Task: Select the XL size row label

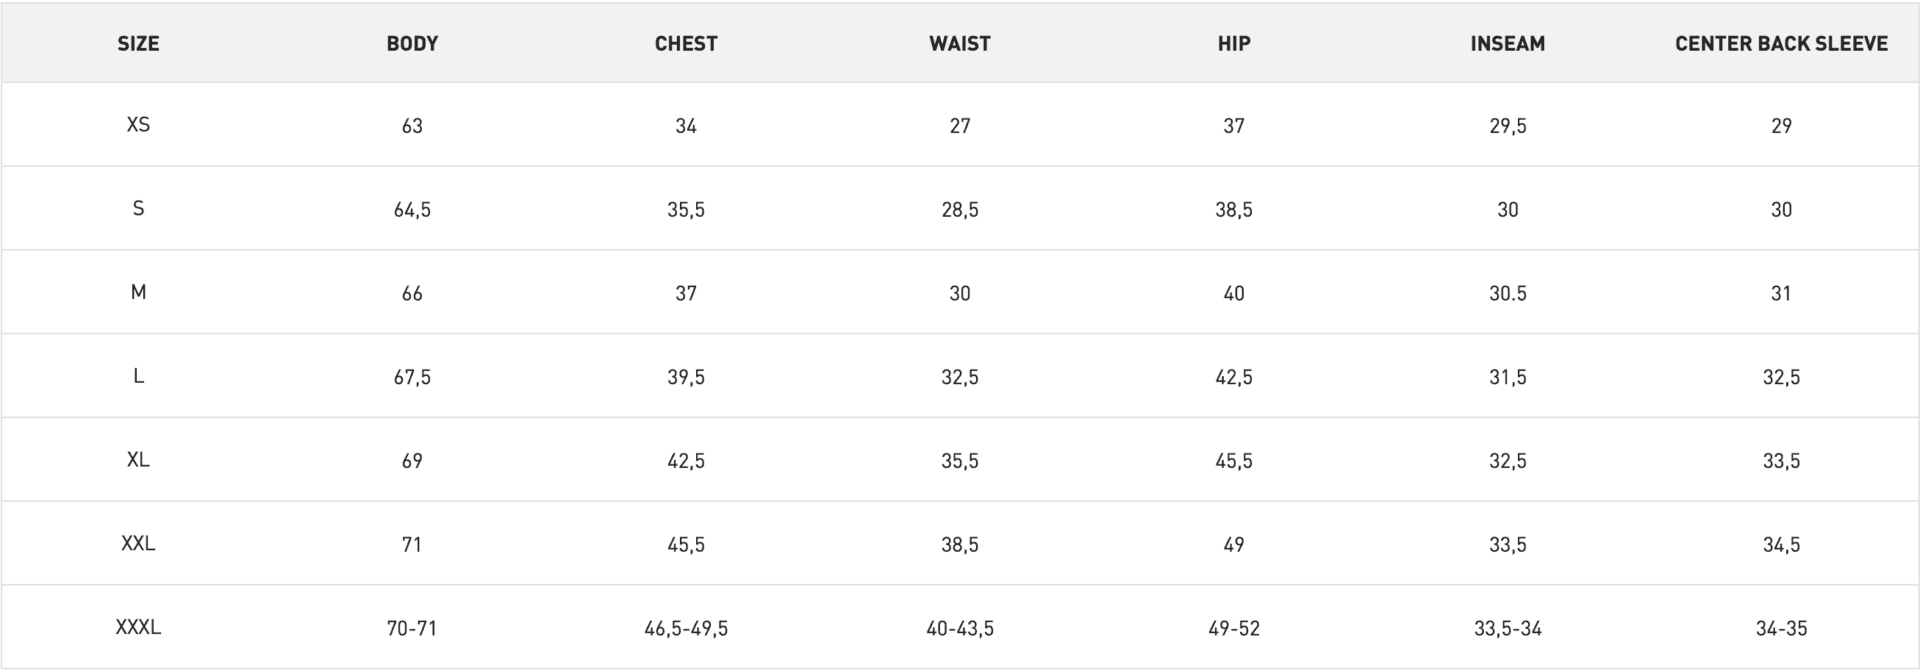Action: click(138, 460)
